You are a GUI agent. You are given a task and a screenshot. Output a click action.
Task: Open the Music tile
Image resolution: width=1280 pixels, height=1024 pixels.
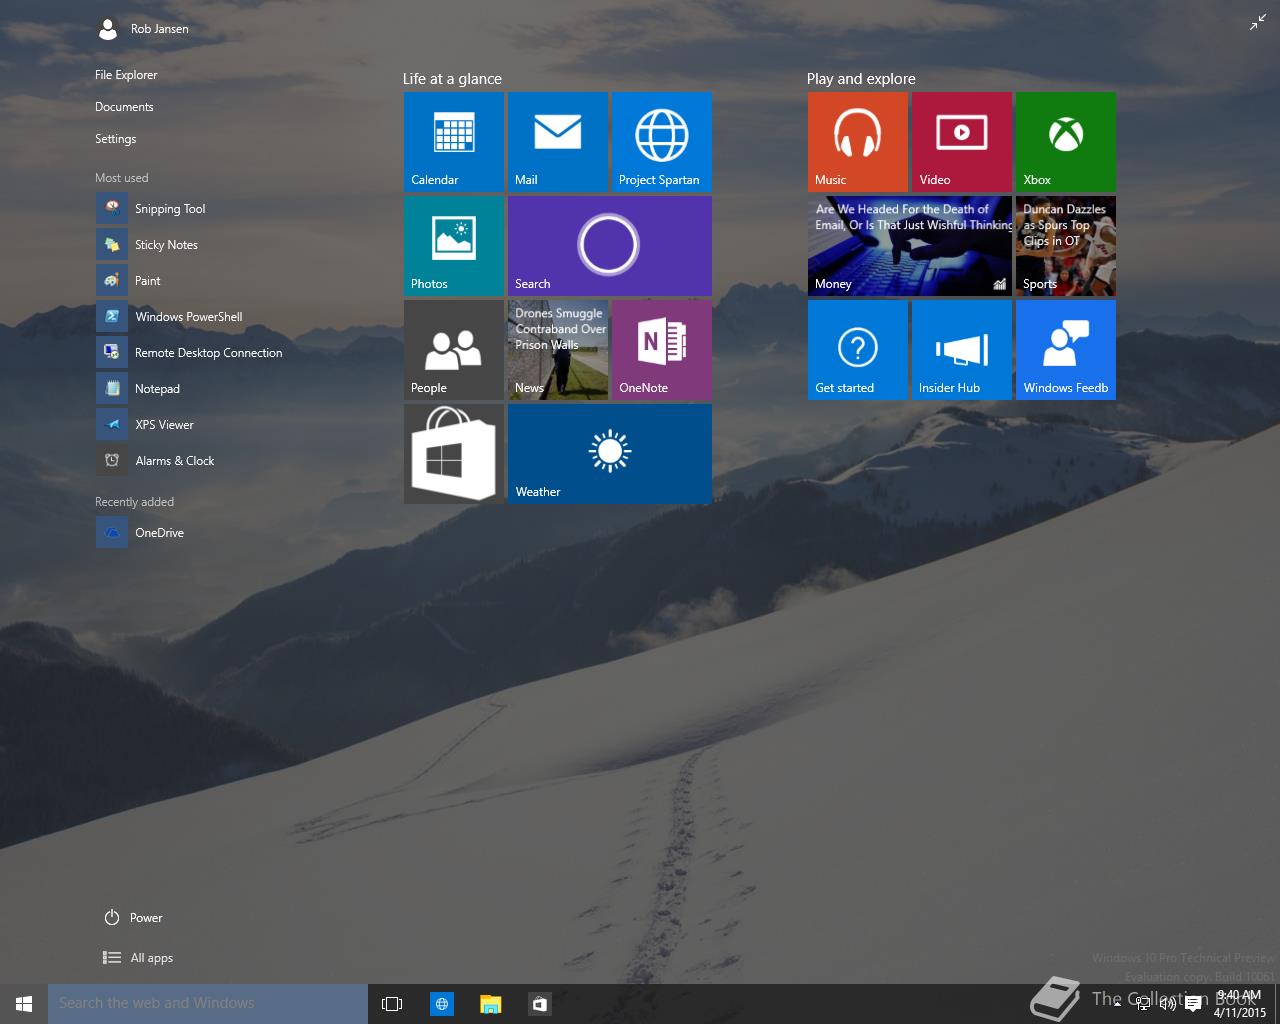click(x=857, y=142)
